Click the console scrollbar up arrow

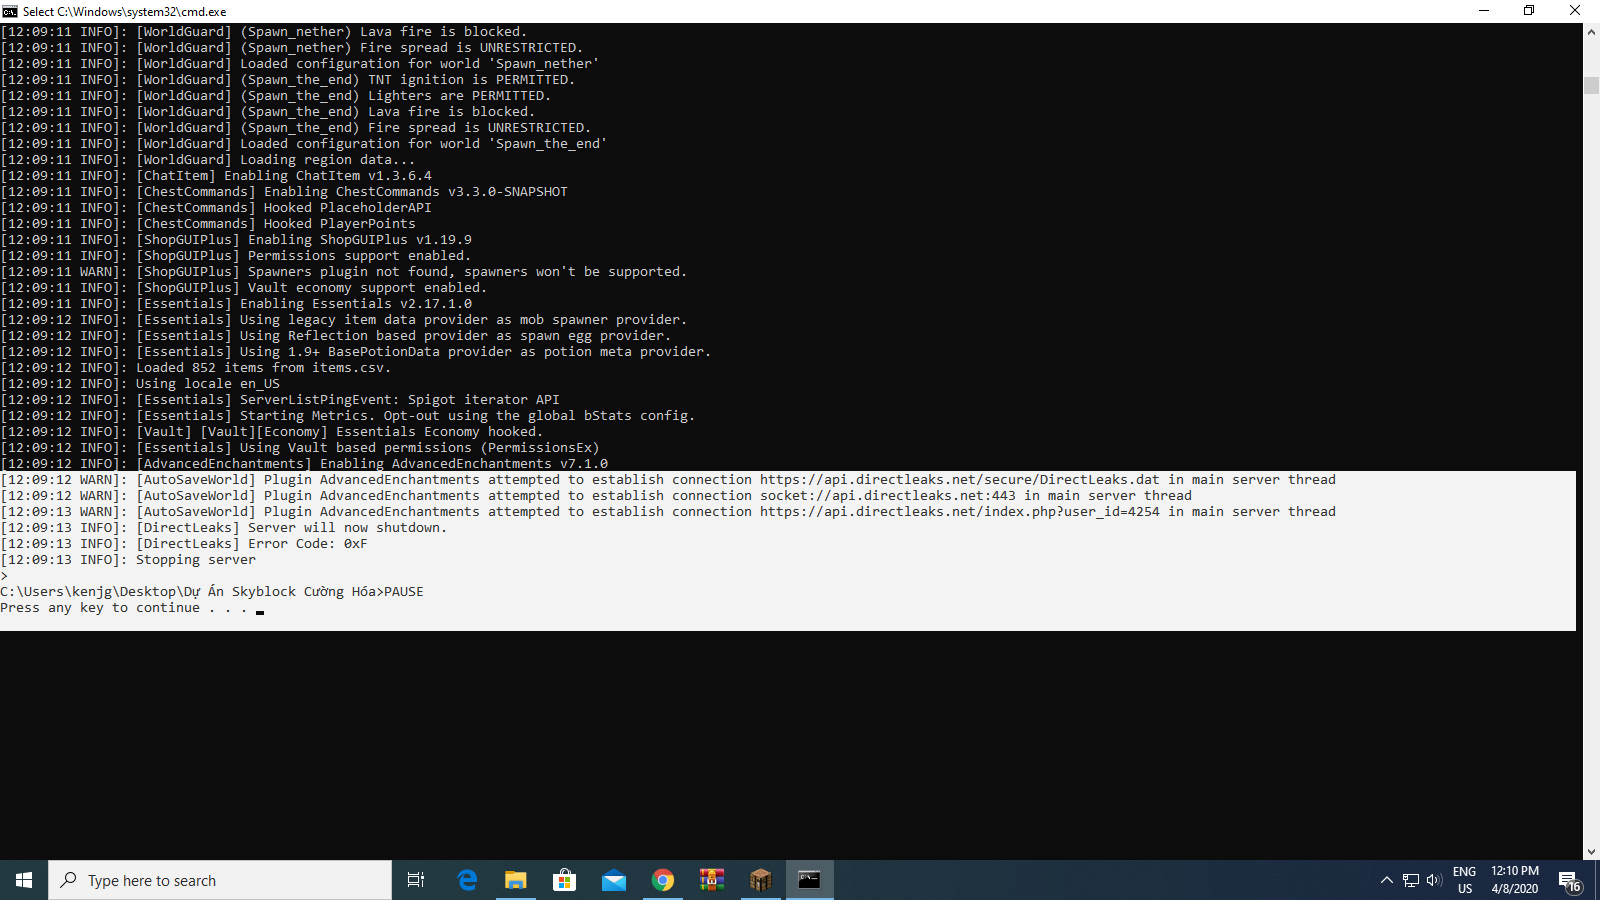(1591, 32)
